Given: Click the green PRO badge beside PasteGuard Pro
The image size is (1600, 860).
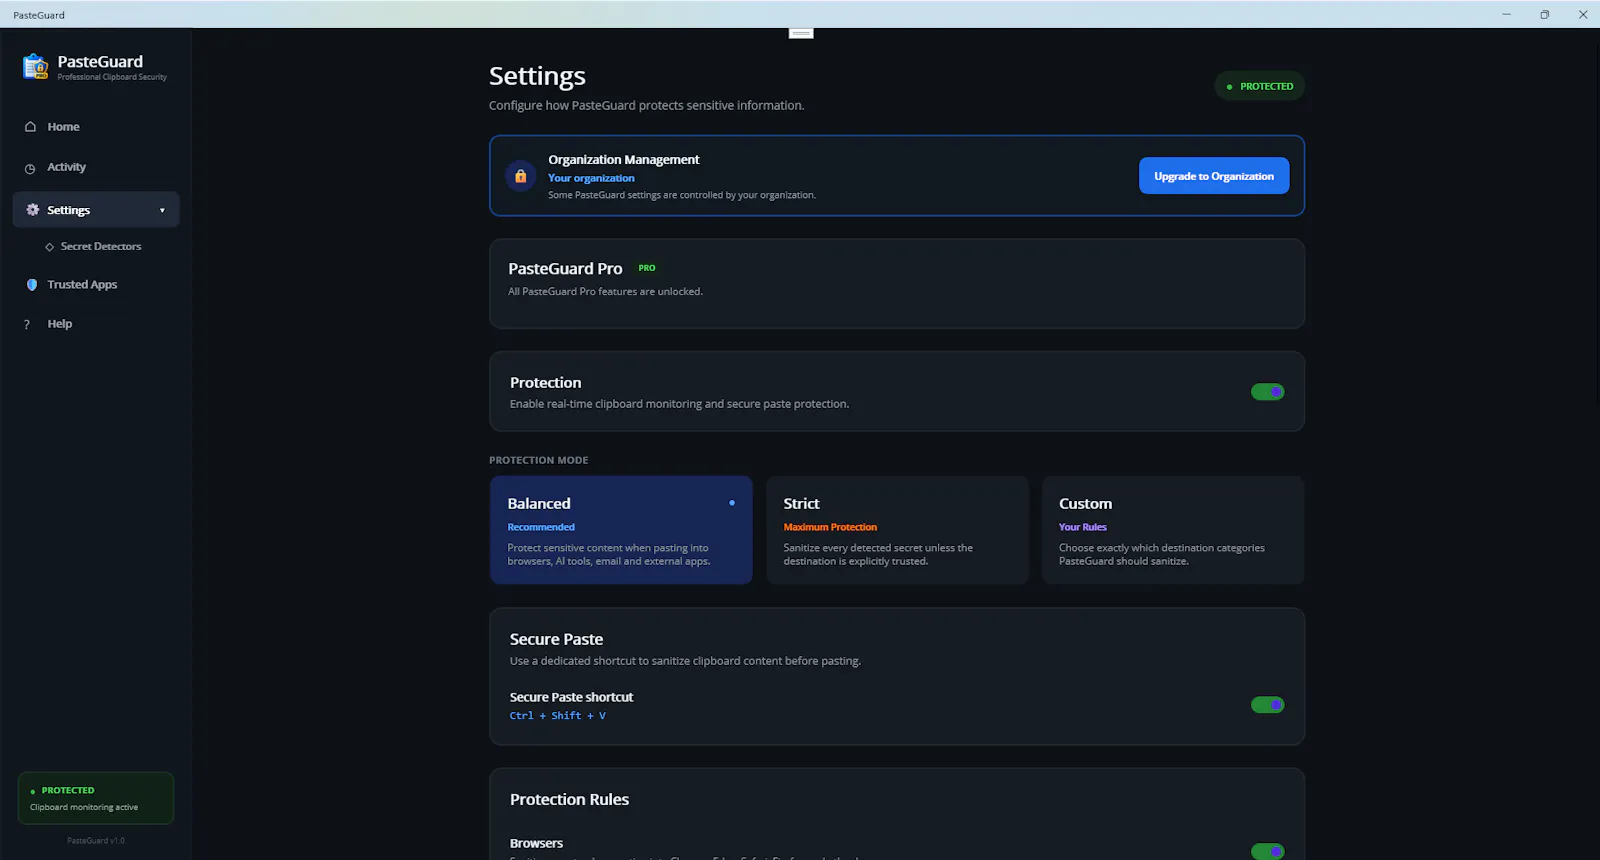Looking at the screenshot, I should 647,268.
